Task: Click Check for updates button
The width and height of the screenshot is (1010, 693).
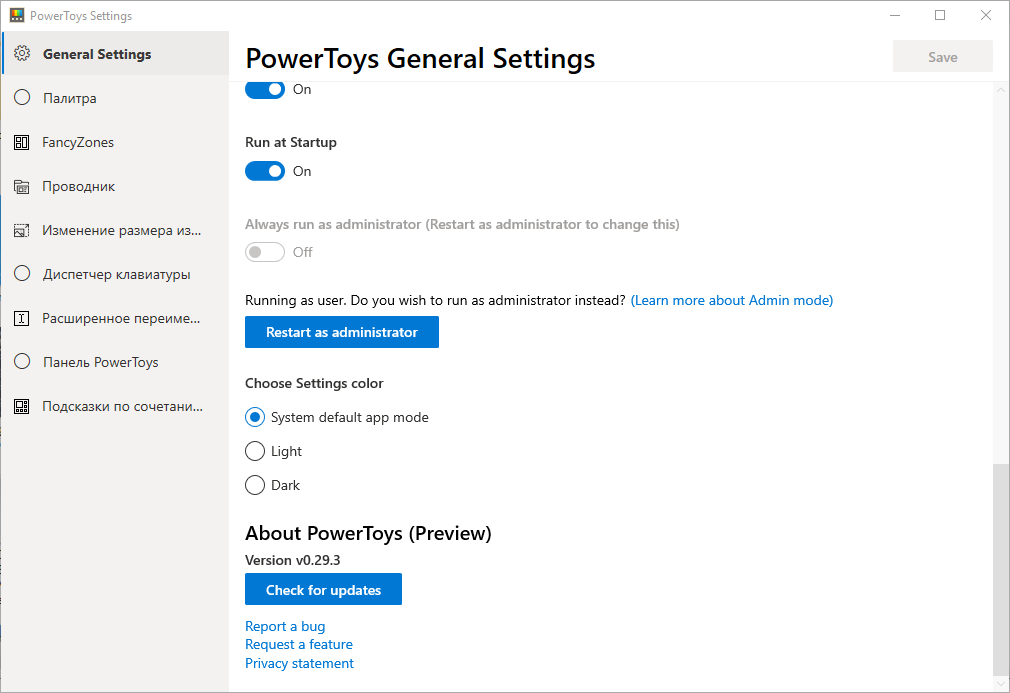Action: (x=323, y=590)
